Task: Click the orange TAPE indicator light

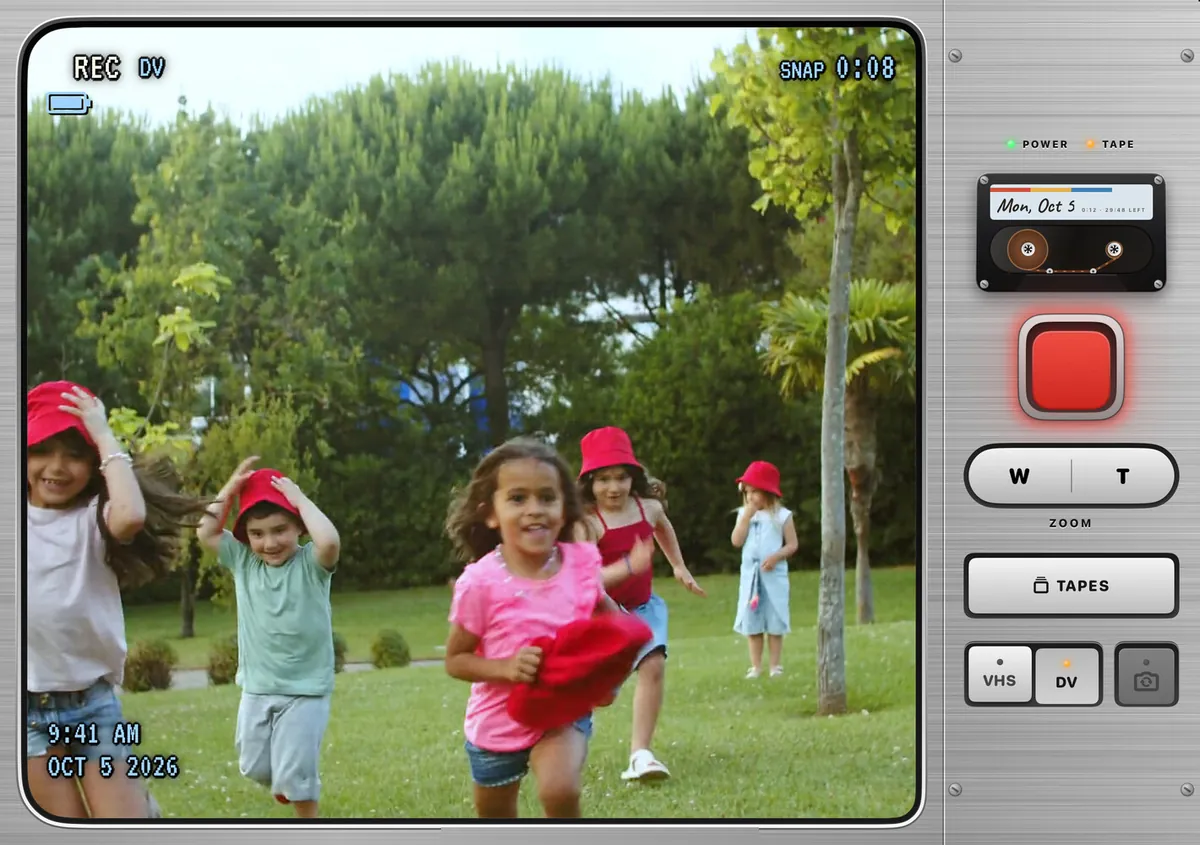Action: [1091, 144]
